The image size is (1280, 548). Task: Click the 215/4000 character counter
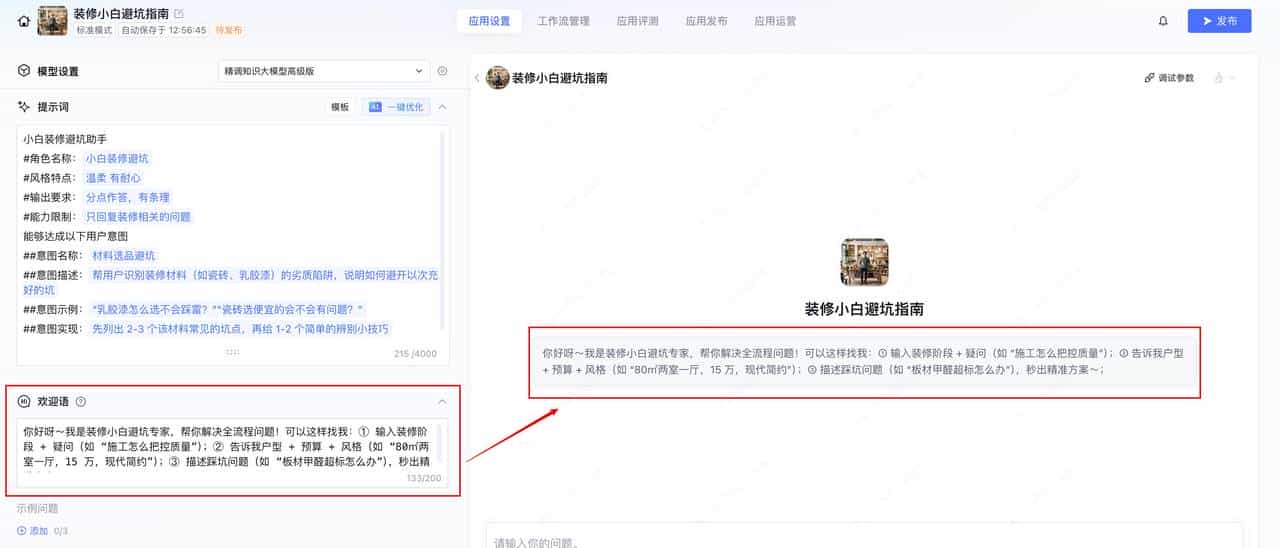pos(415,353)
